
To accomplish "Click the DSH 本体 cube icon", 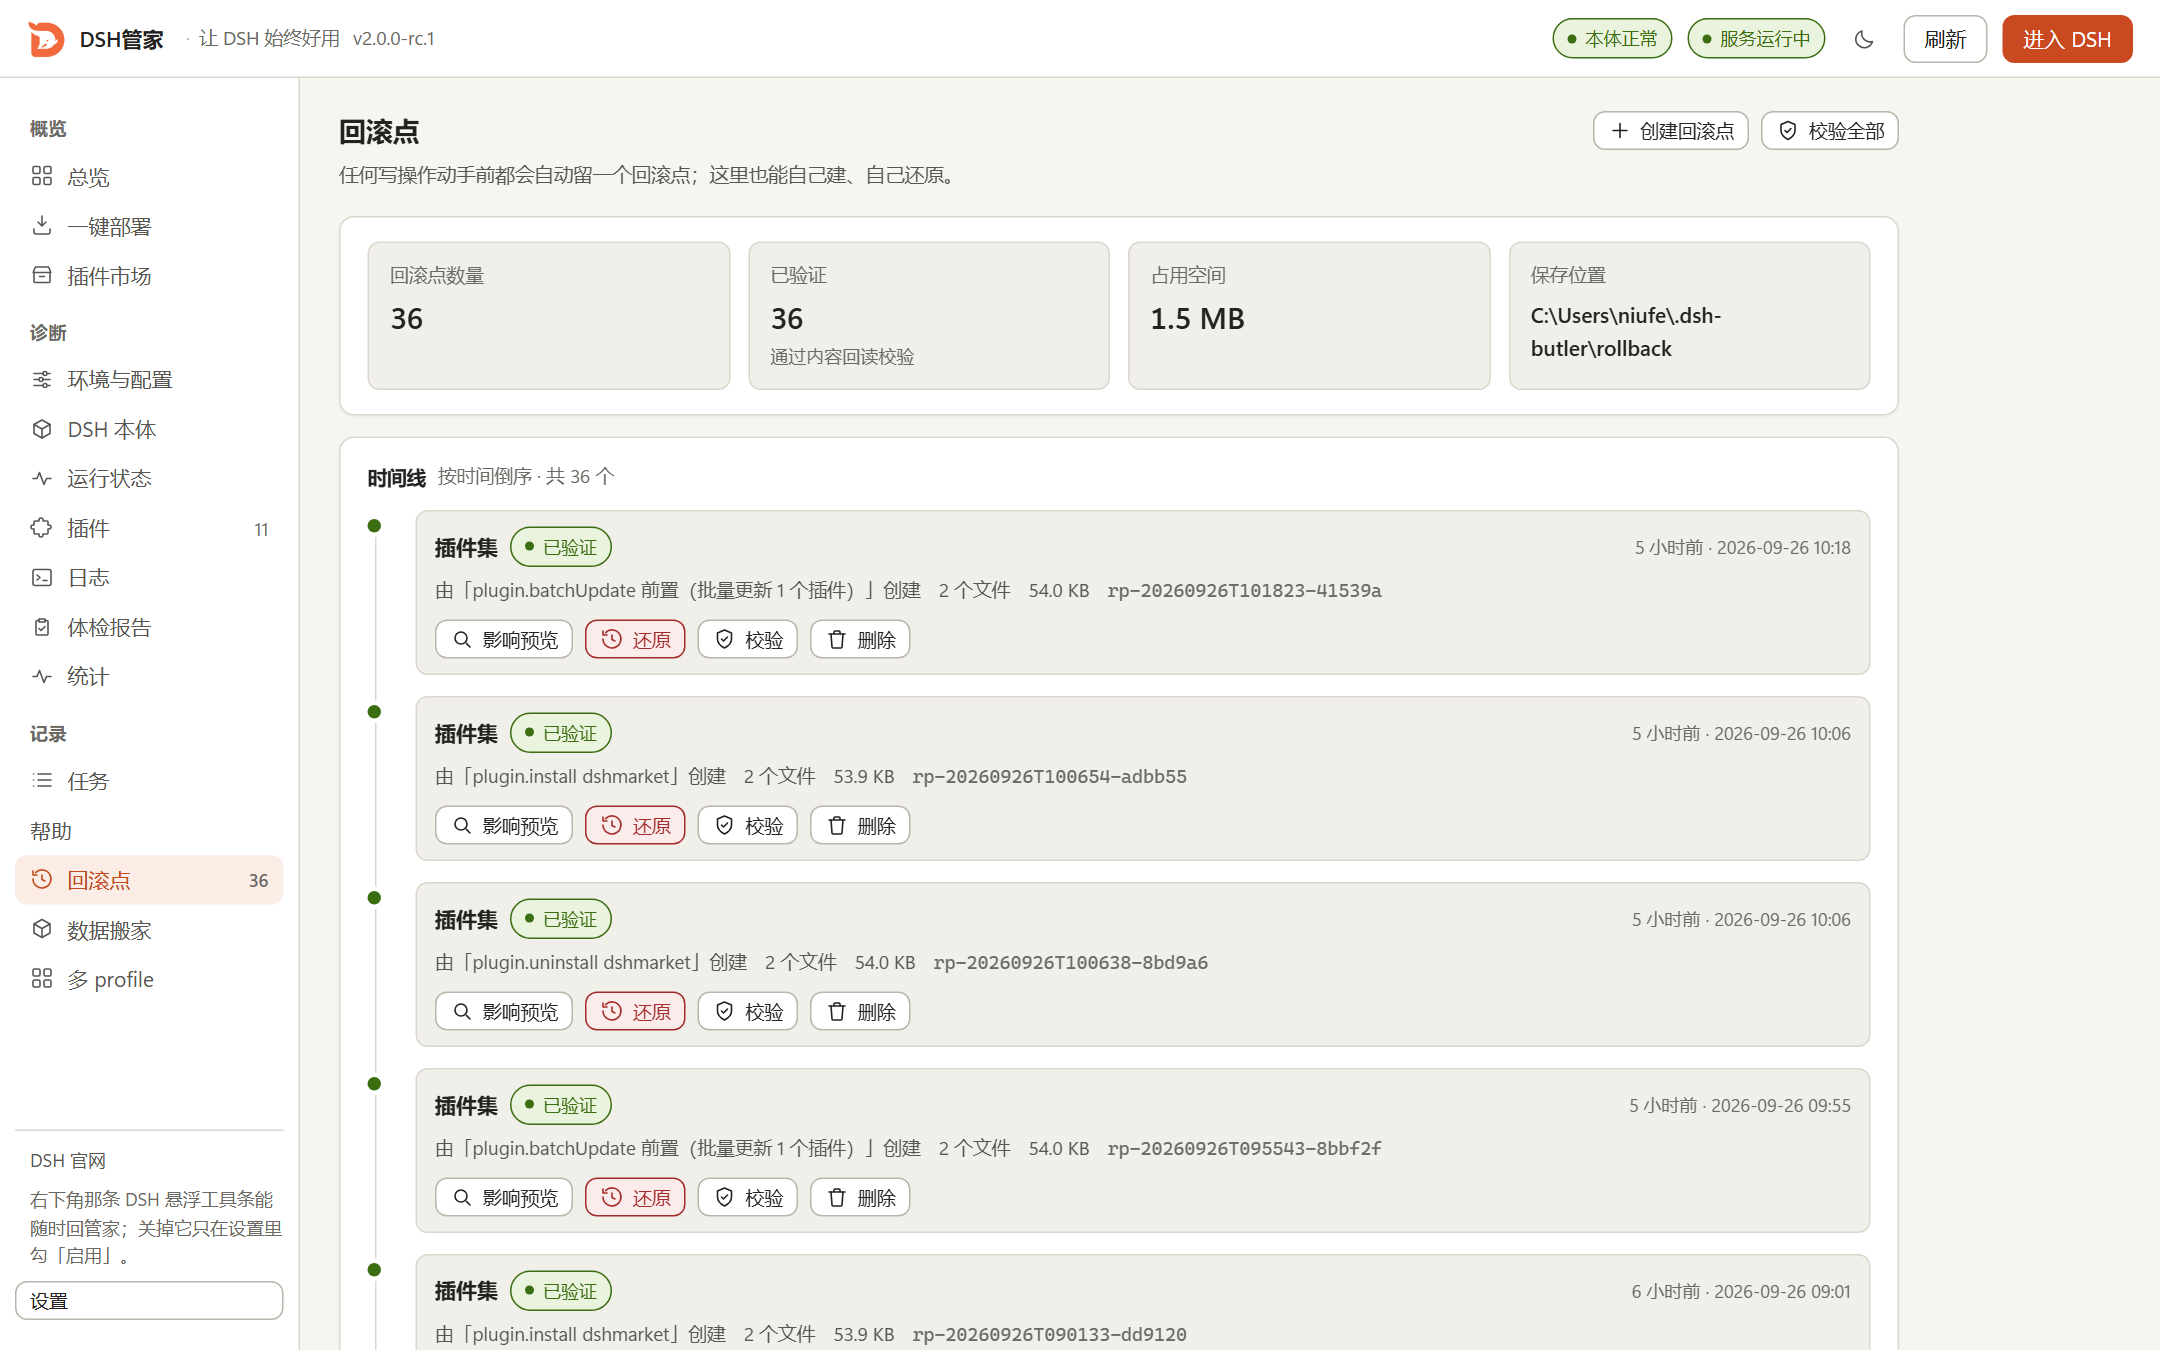I will click(42, 429).
